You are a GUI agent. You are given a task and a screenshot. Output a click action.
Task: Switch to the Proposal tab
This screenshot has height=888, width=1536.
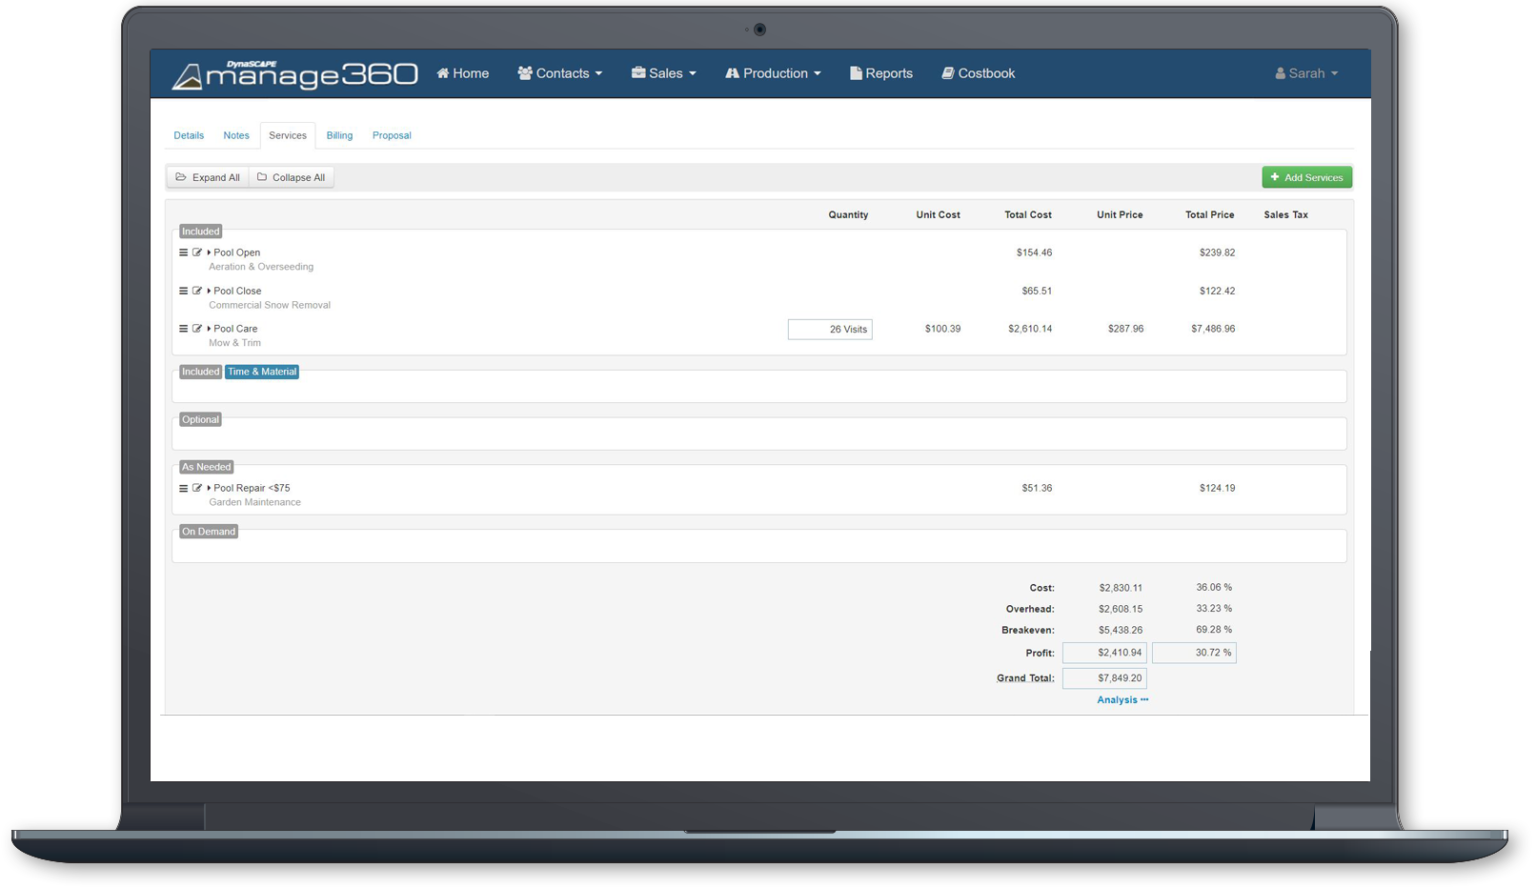391,136
